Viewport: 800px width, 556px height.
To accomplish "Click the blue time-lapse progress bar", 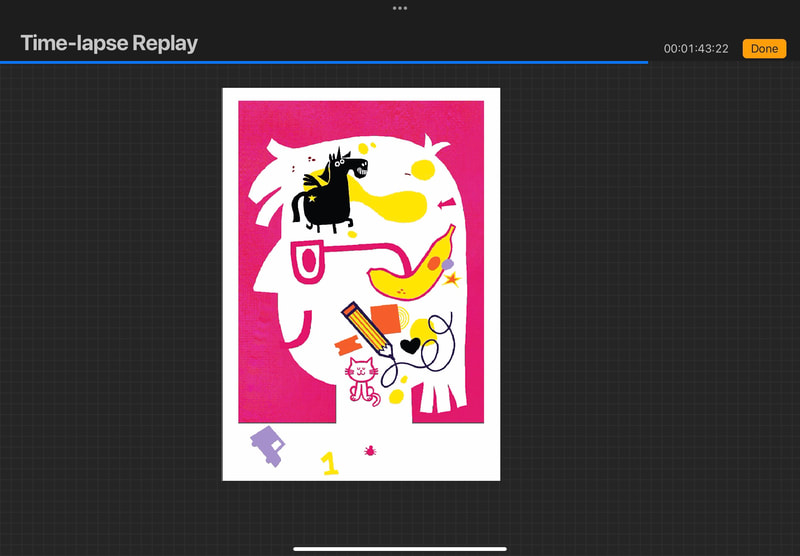I will (x=323, y=62).
